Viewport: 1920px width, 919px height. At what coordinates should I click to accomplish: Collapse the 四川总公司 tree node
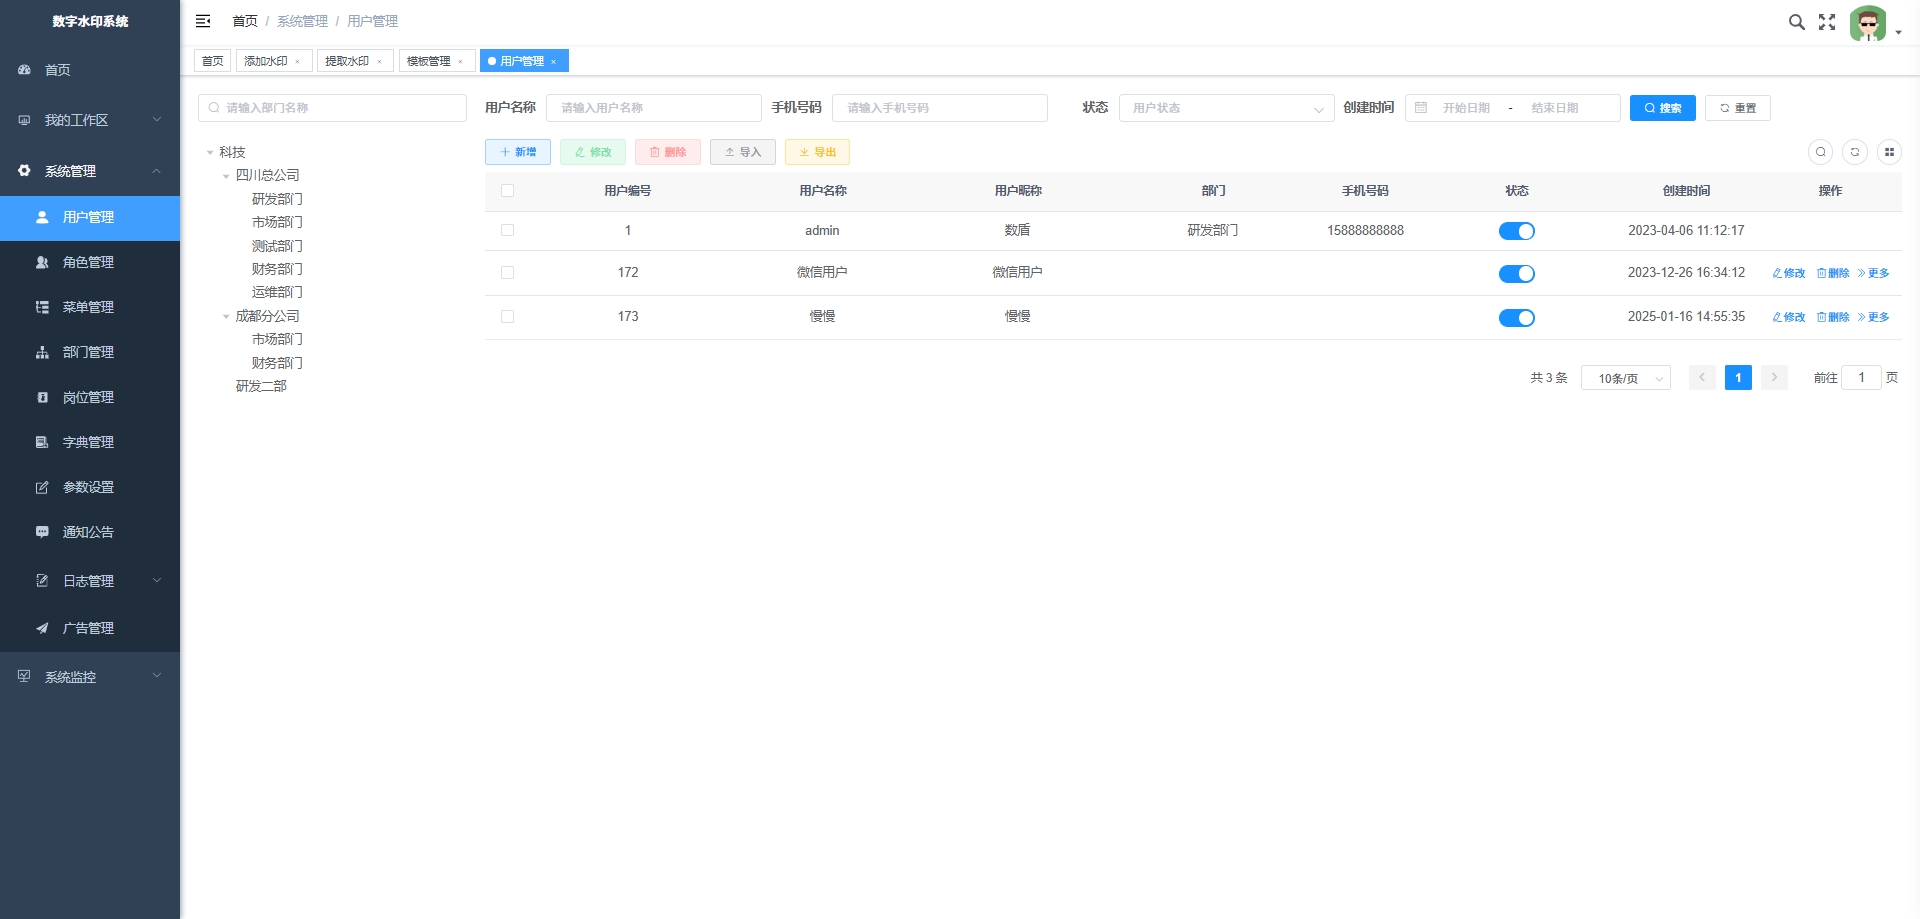point(226,176)
